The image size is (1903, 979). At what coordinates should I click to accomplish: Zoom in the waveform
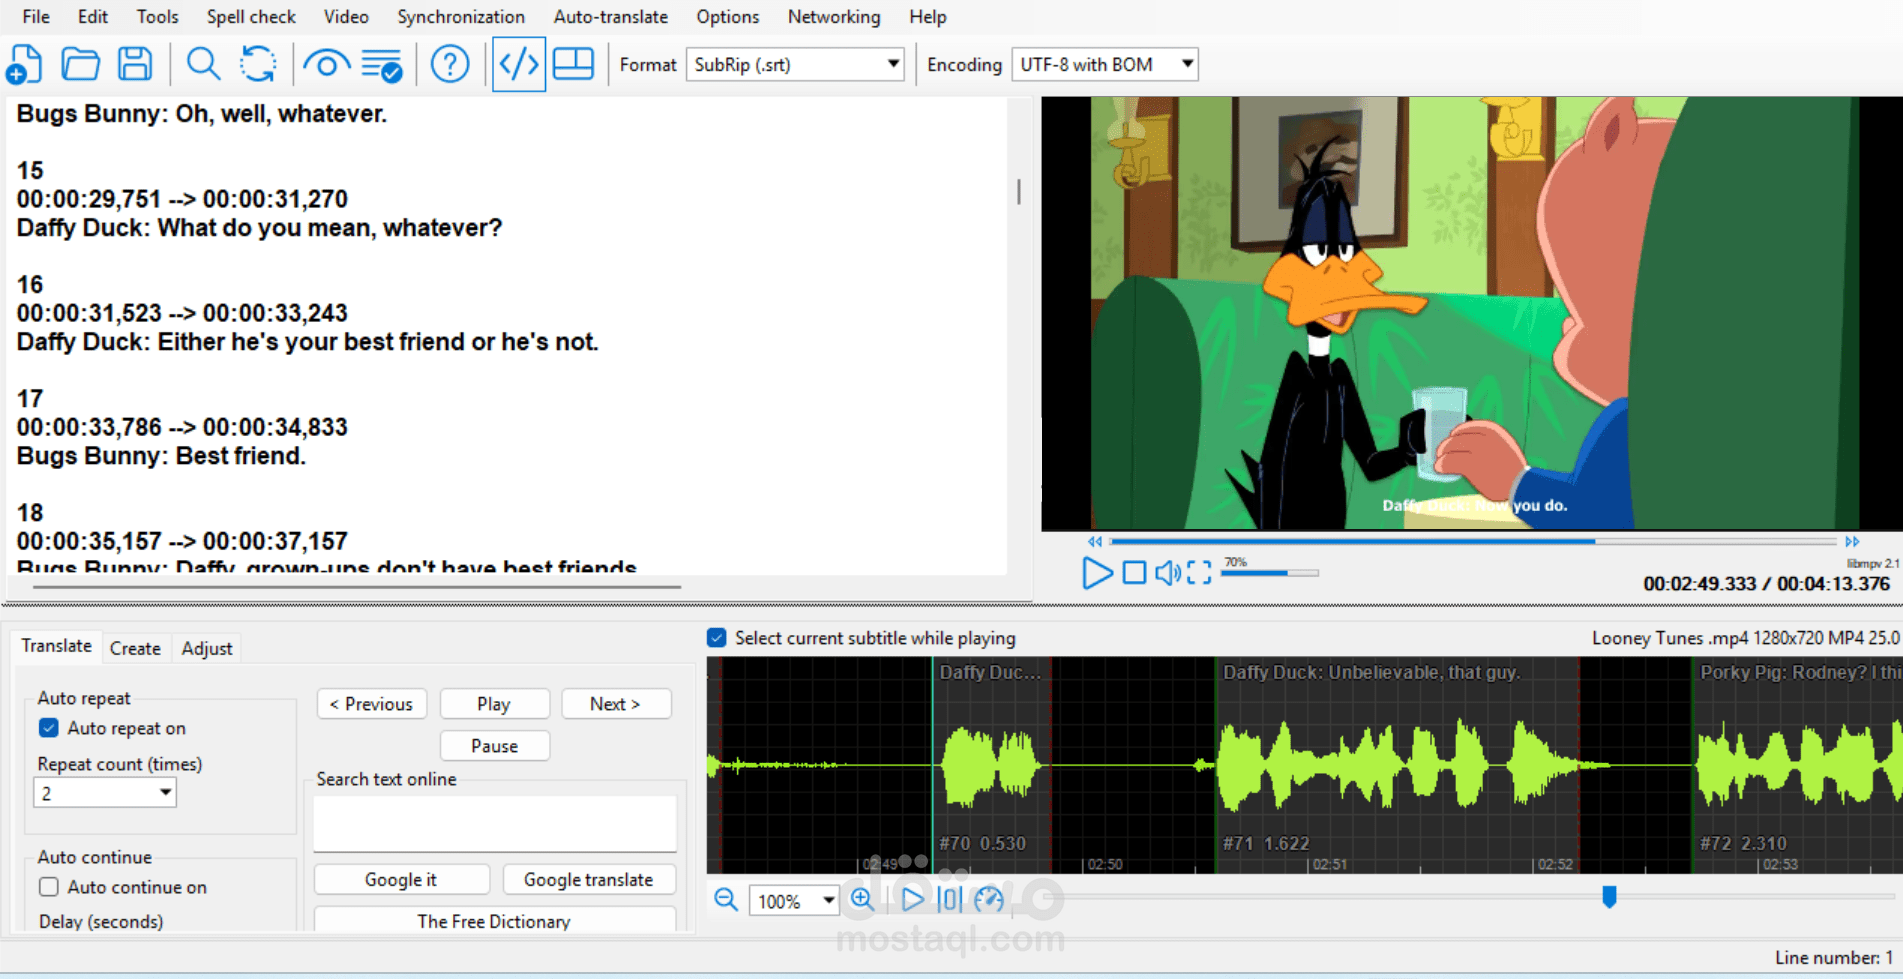pos(862,900)
